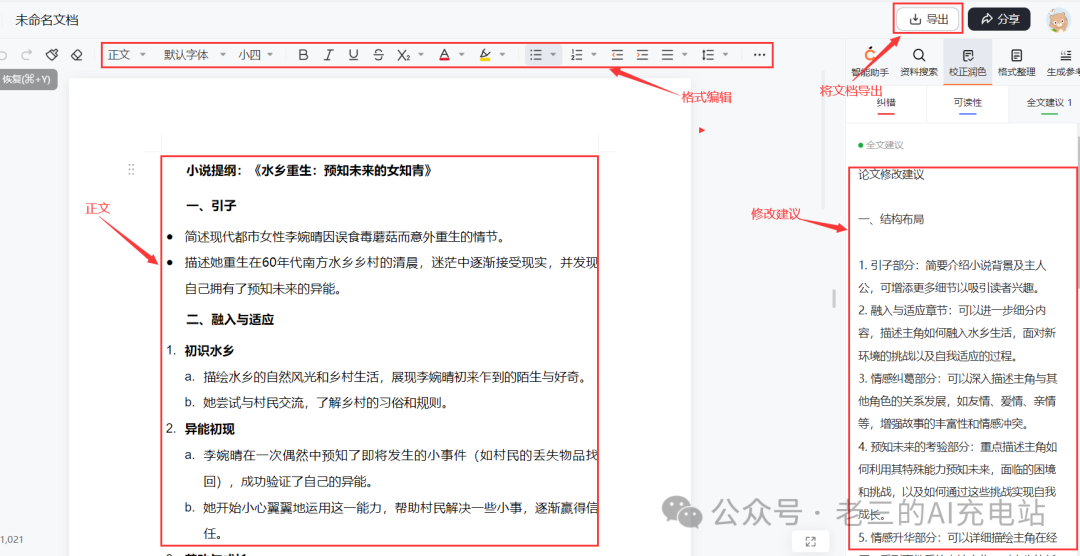Switch to the 可读性 tab
The width and height of the screenshot is (1080, 556).
(968, 103)
